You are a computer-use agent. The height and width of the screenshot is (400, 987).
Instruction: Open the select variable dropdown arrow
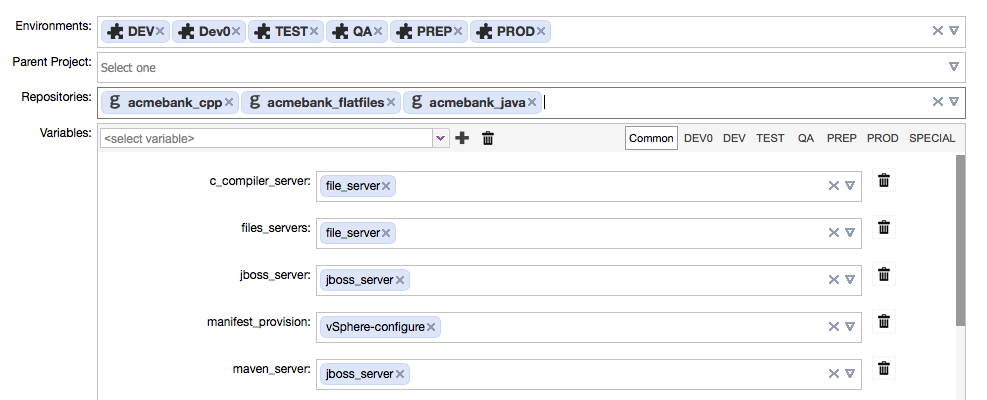point(441,138)
